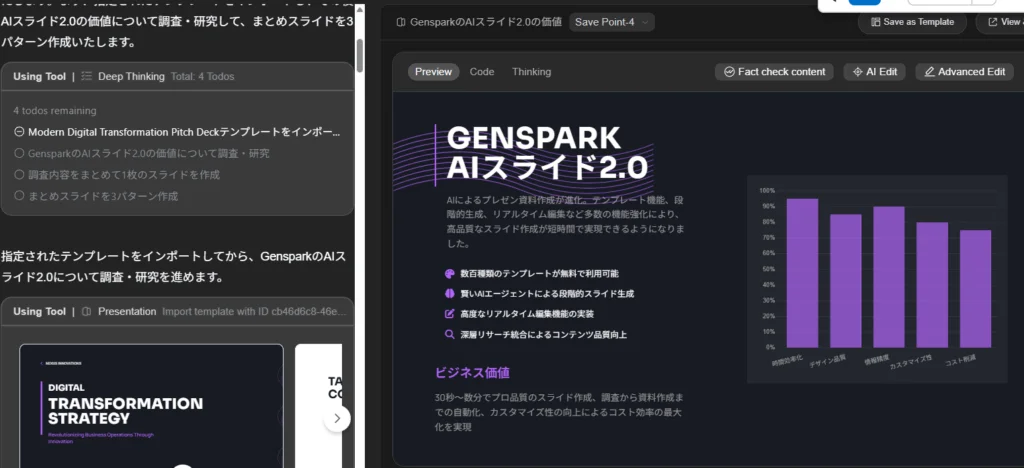Click the カスタマイズ性 chart bar
The width and height of the screenshot is (1024, 468).
pyautogui.click(x=932, y=285)
